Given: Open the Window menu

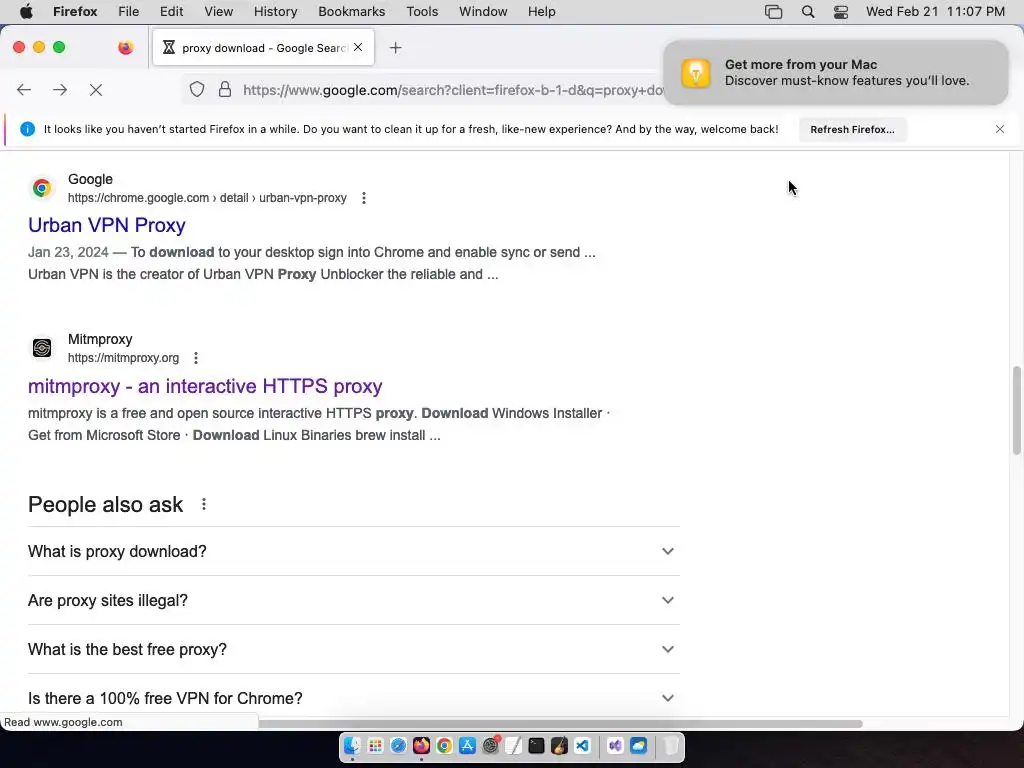Looking at the screenshot, I should pyautogui.click(x=483, y=11).
